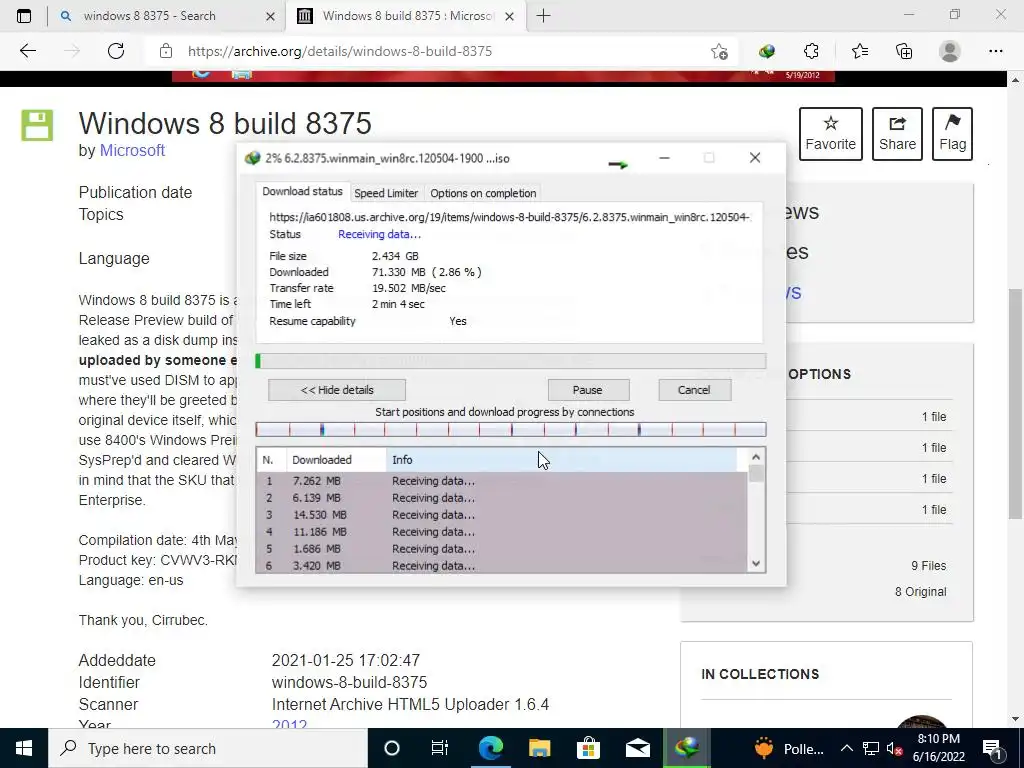Open the Mail app from taskbar

tap(637, 748)
